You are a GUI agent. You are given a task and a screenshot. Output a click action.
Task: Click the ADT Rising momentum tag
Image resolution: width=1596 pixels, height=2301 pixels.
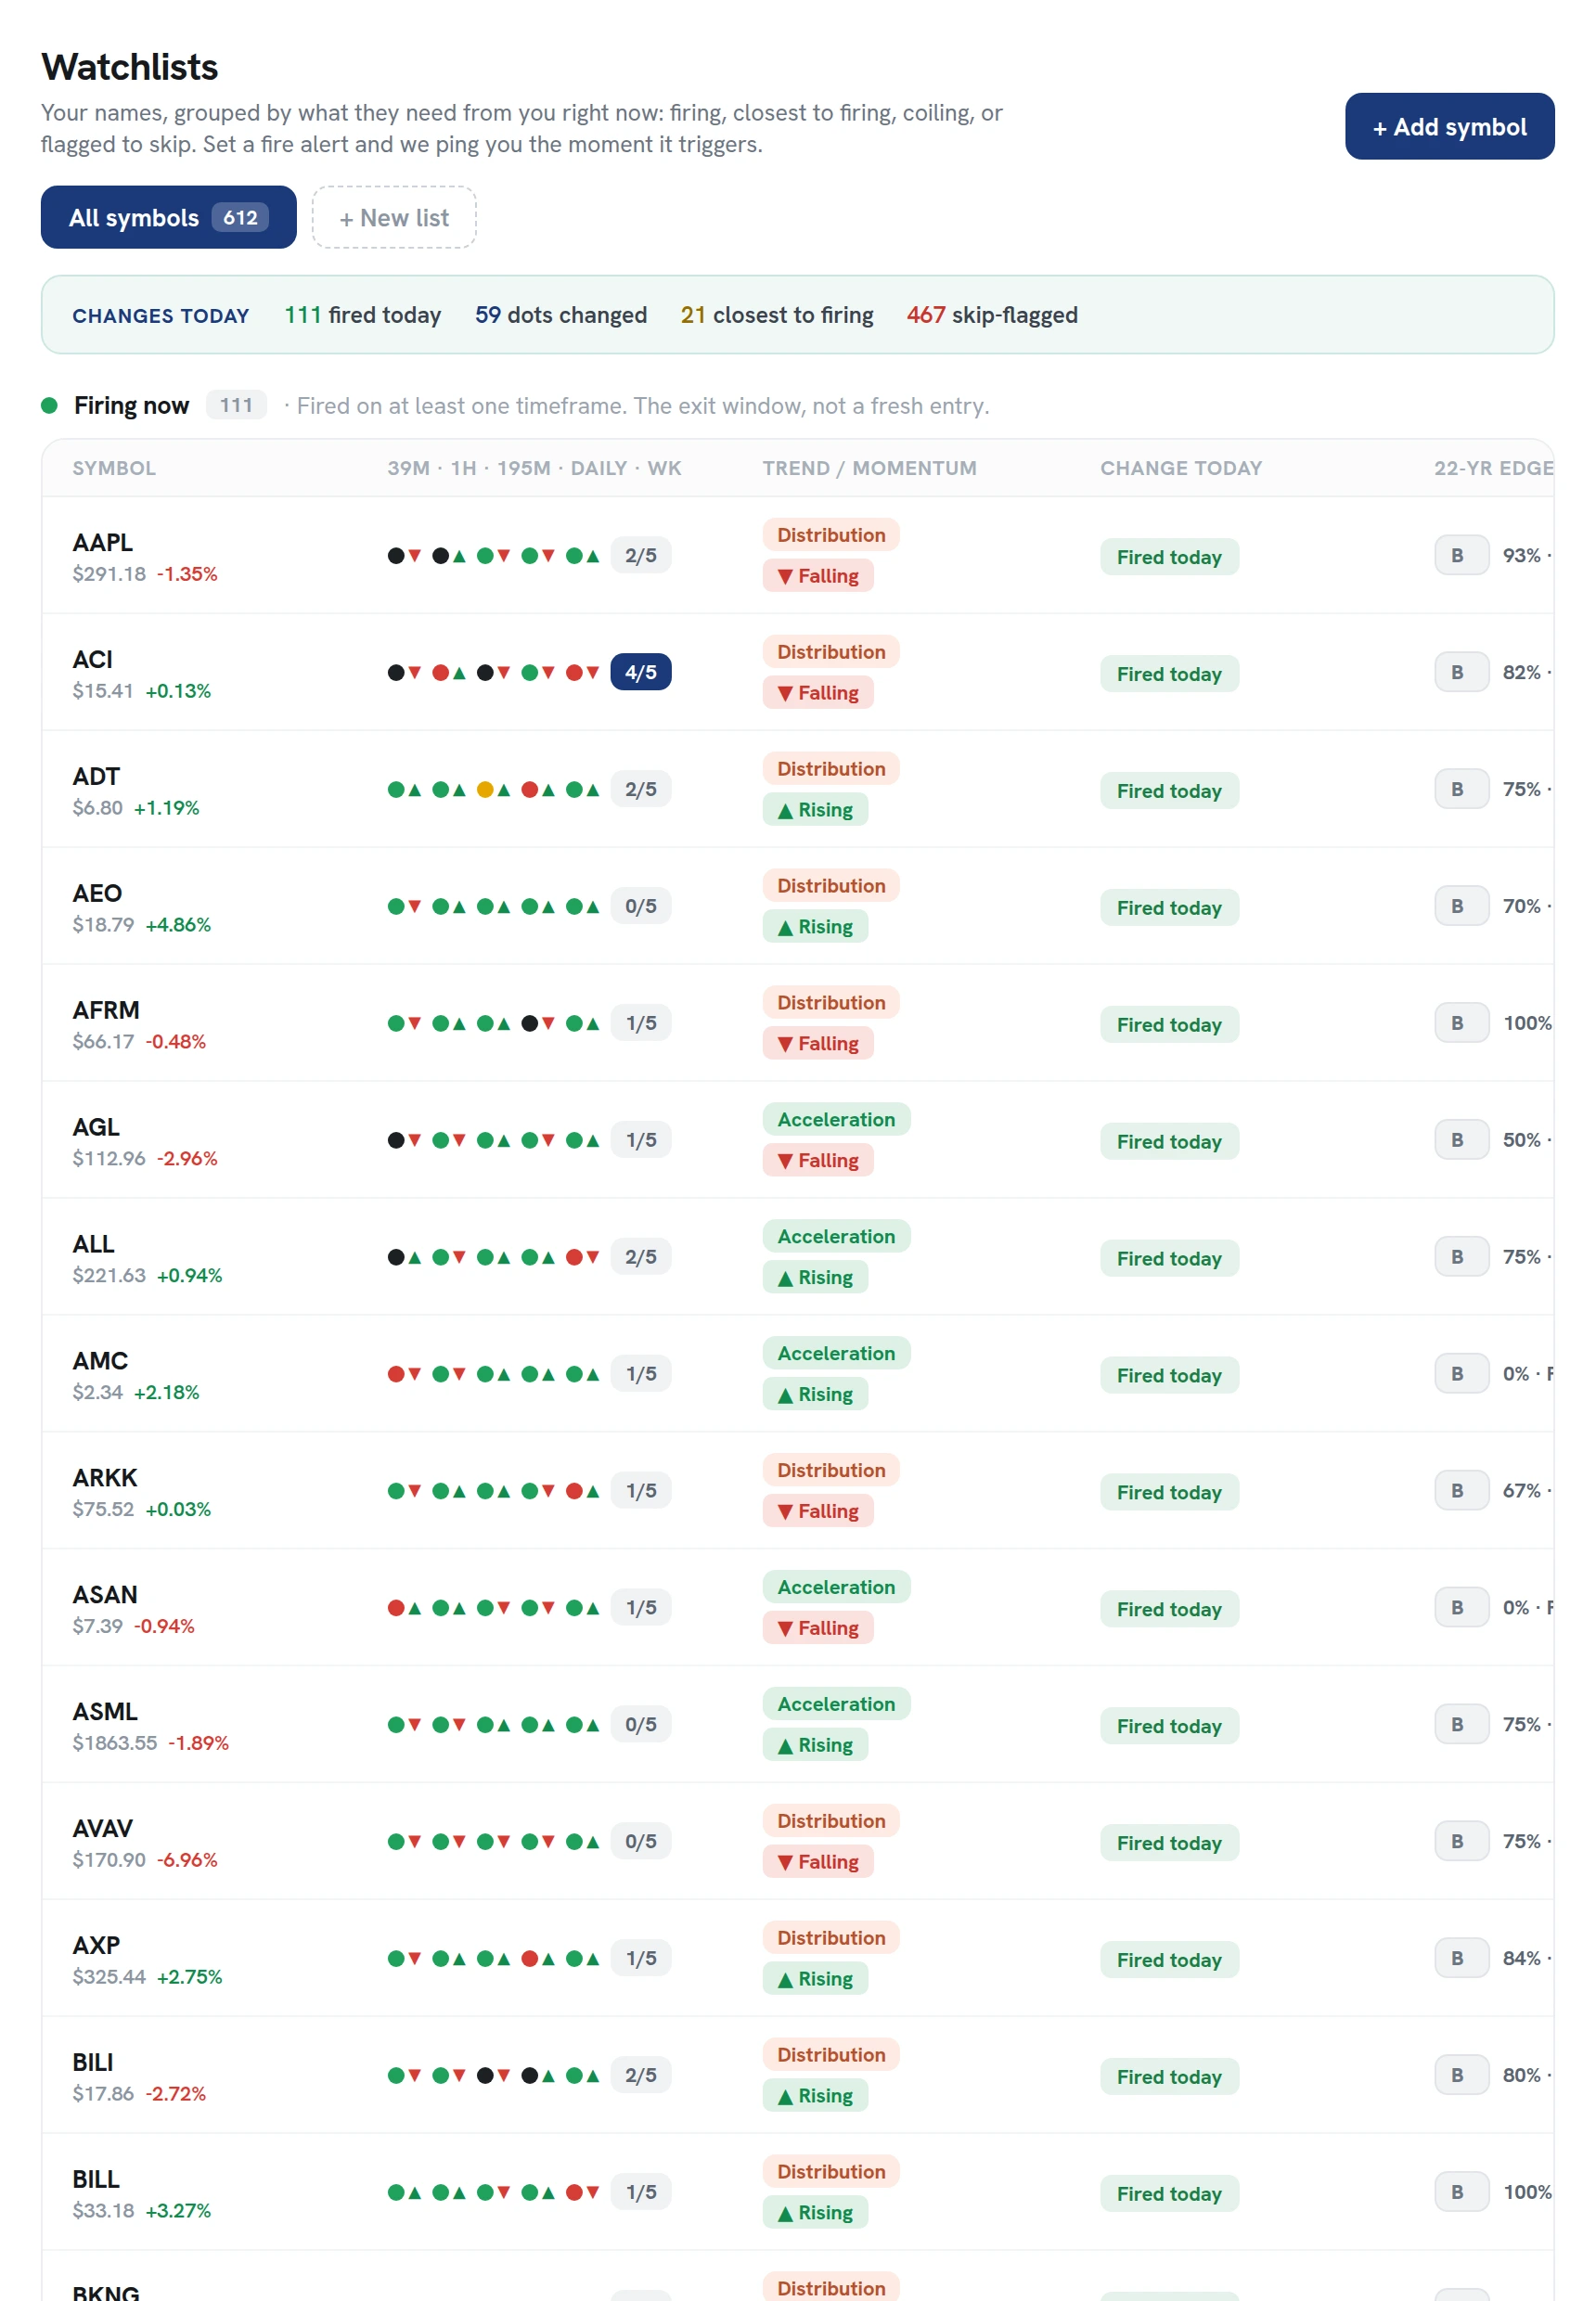[815, 810]
